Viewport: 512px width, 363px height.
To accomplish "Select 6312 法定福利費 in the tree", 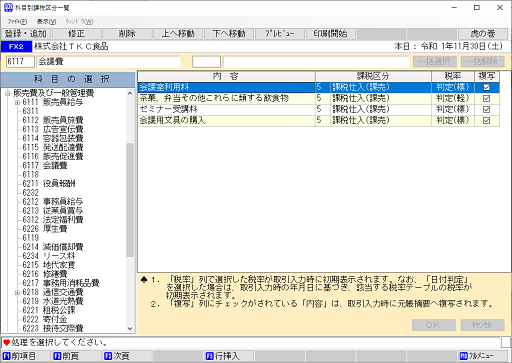I will 53,220.
